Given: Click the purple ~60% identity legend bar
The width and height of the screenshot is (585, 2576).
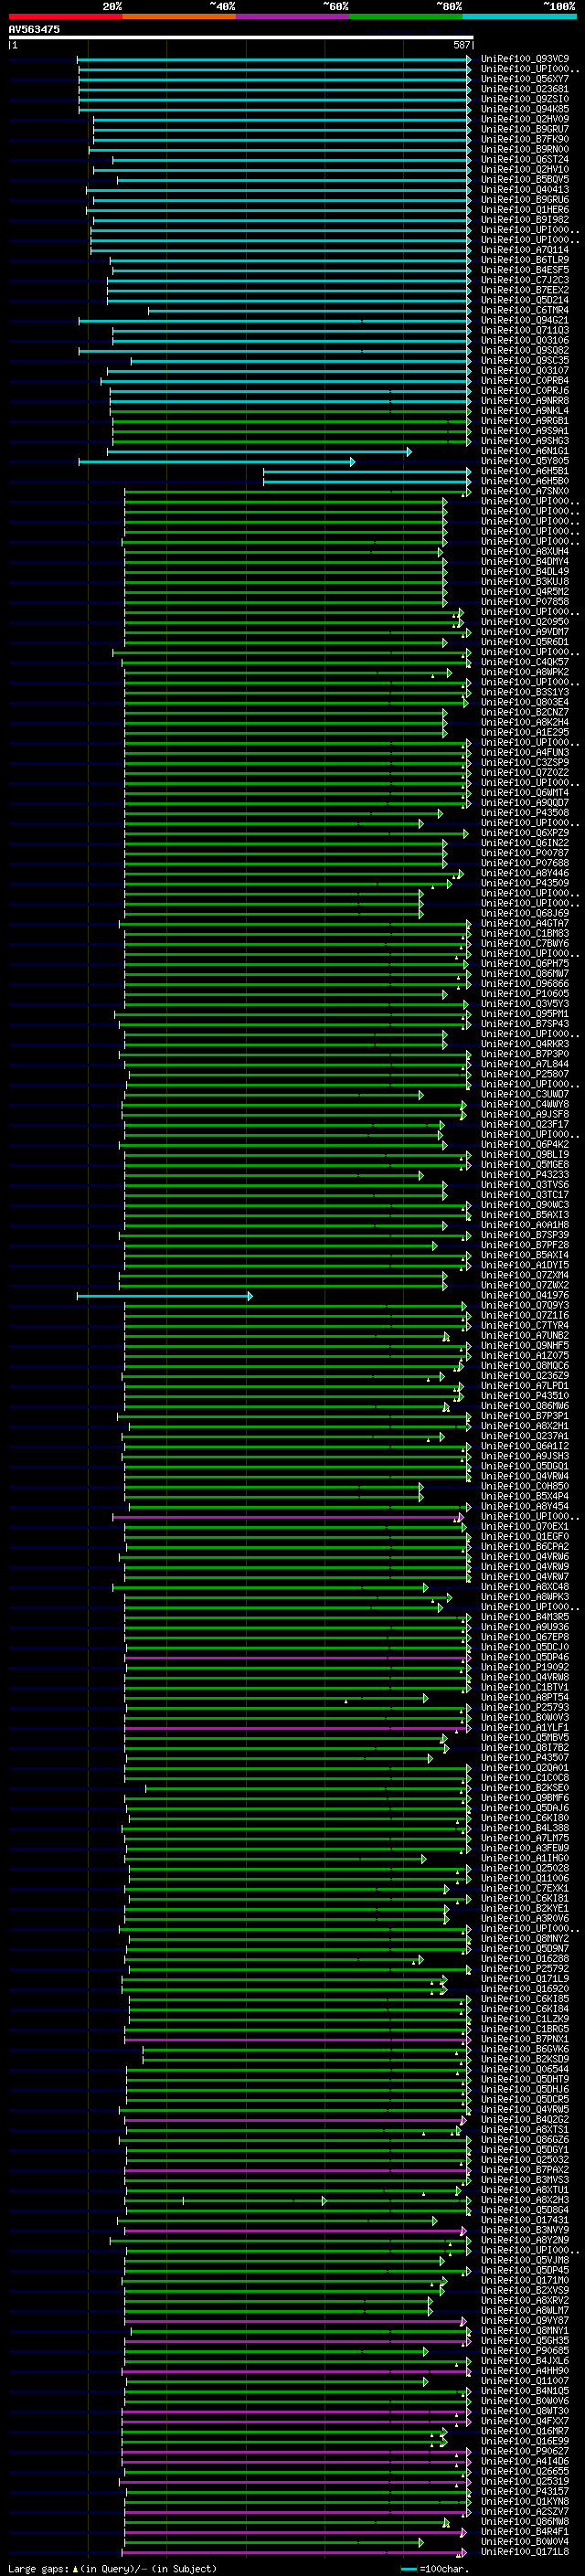Looking at the screenshot, I should coord(292,16).
